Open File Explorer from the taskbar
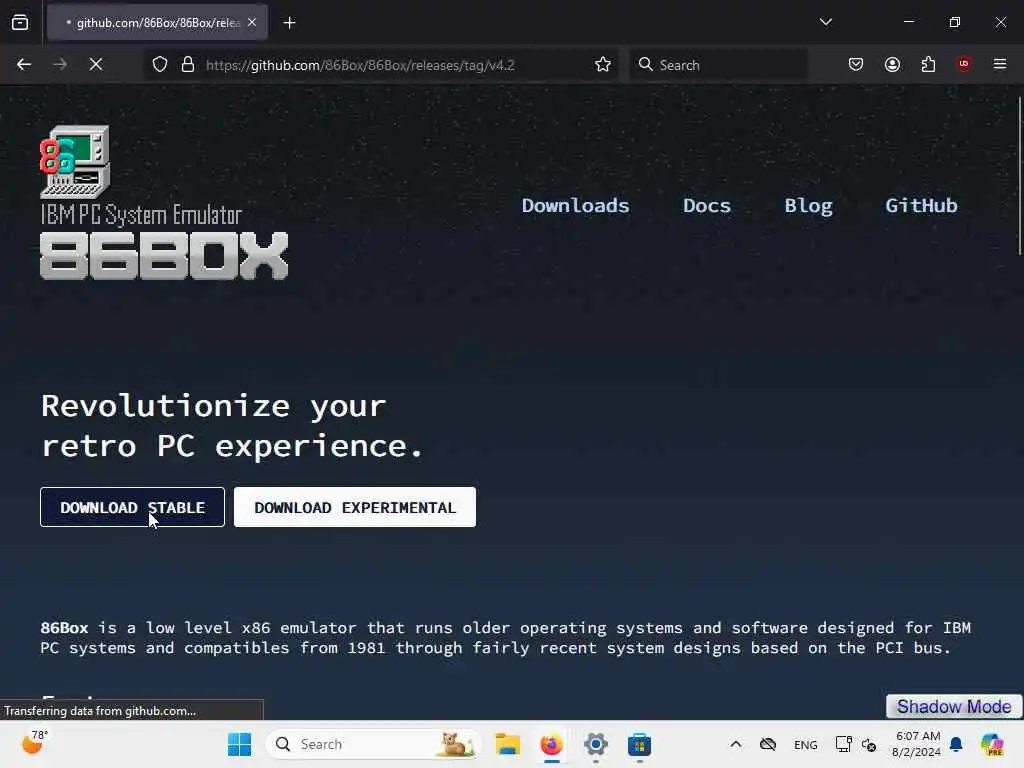 click(x=507, y=744)
